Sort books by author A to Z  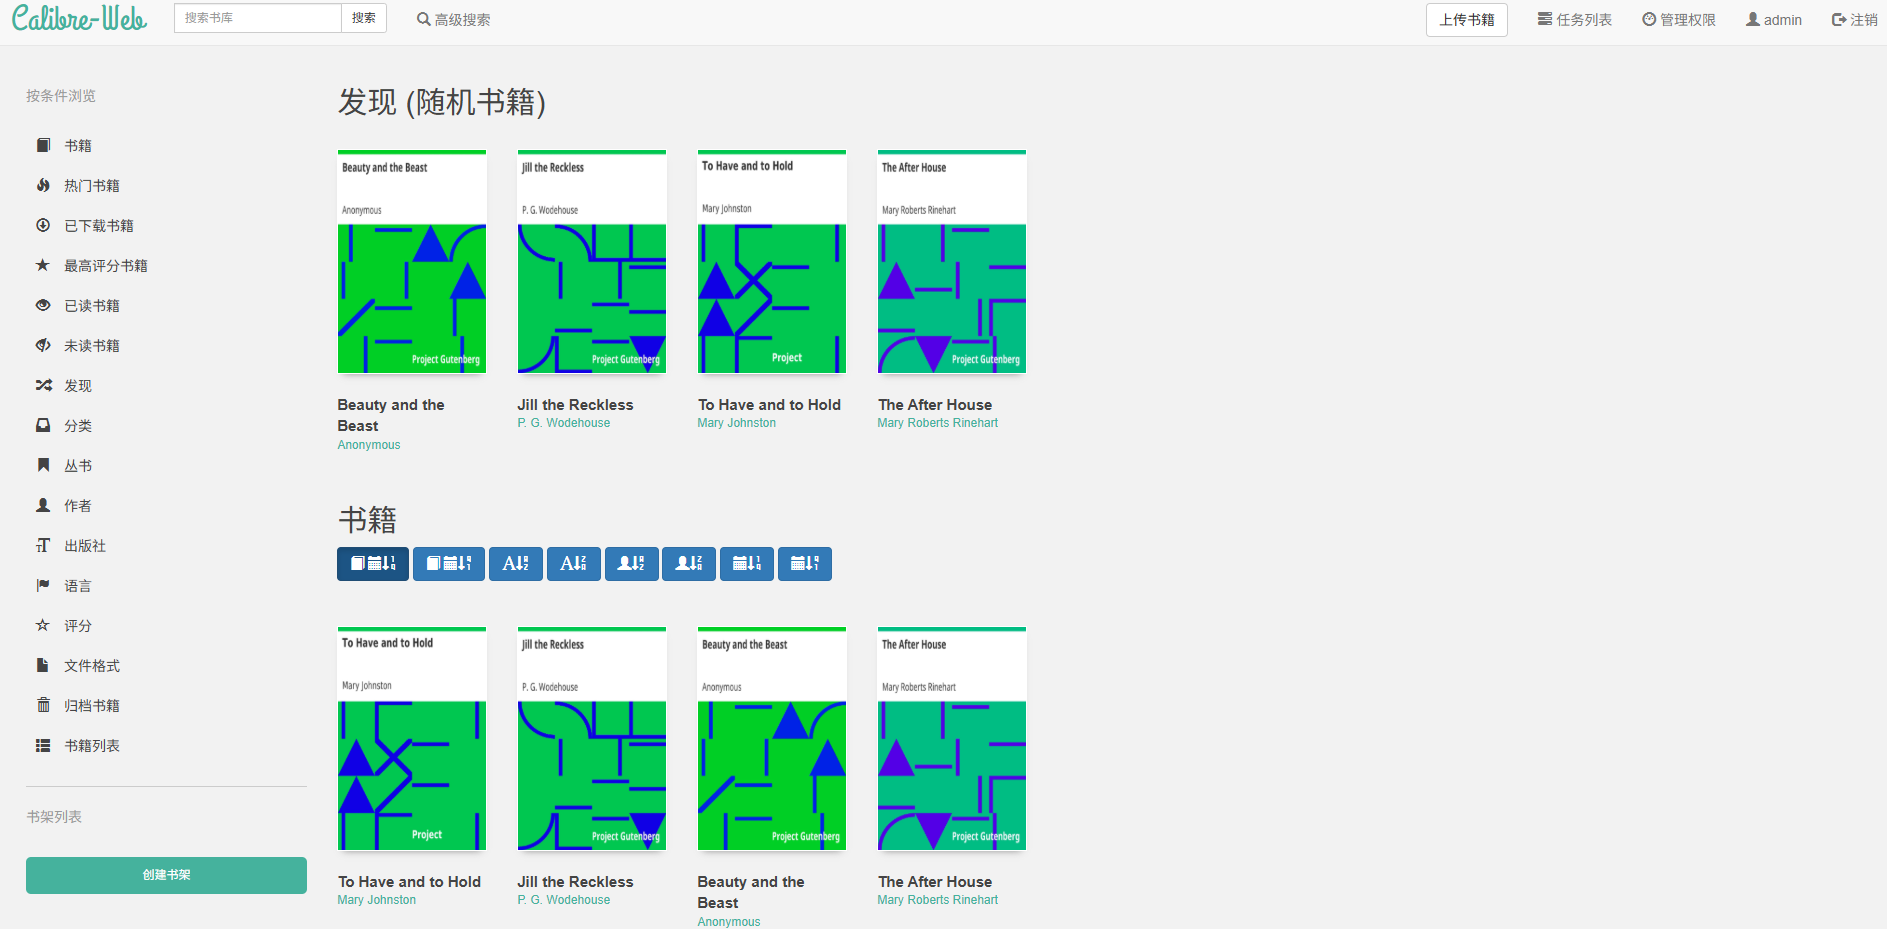[x=632, y=564]
